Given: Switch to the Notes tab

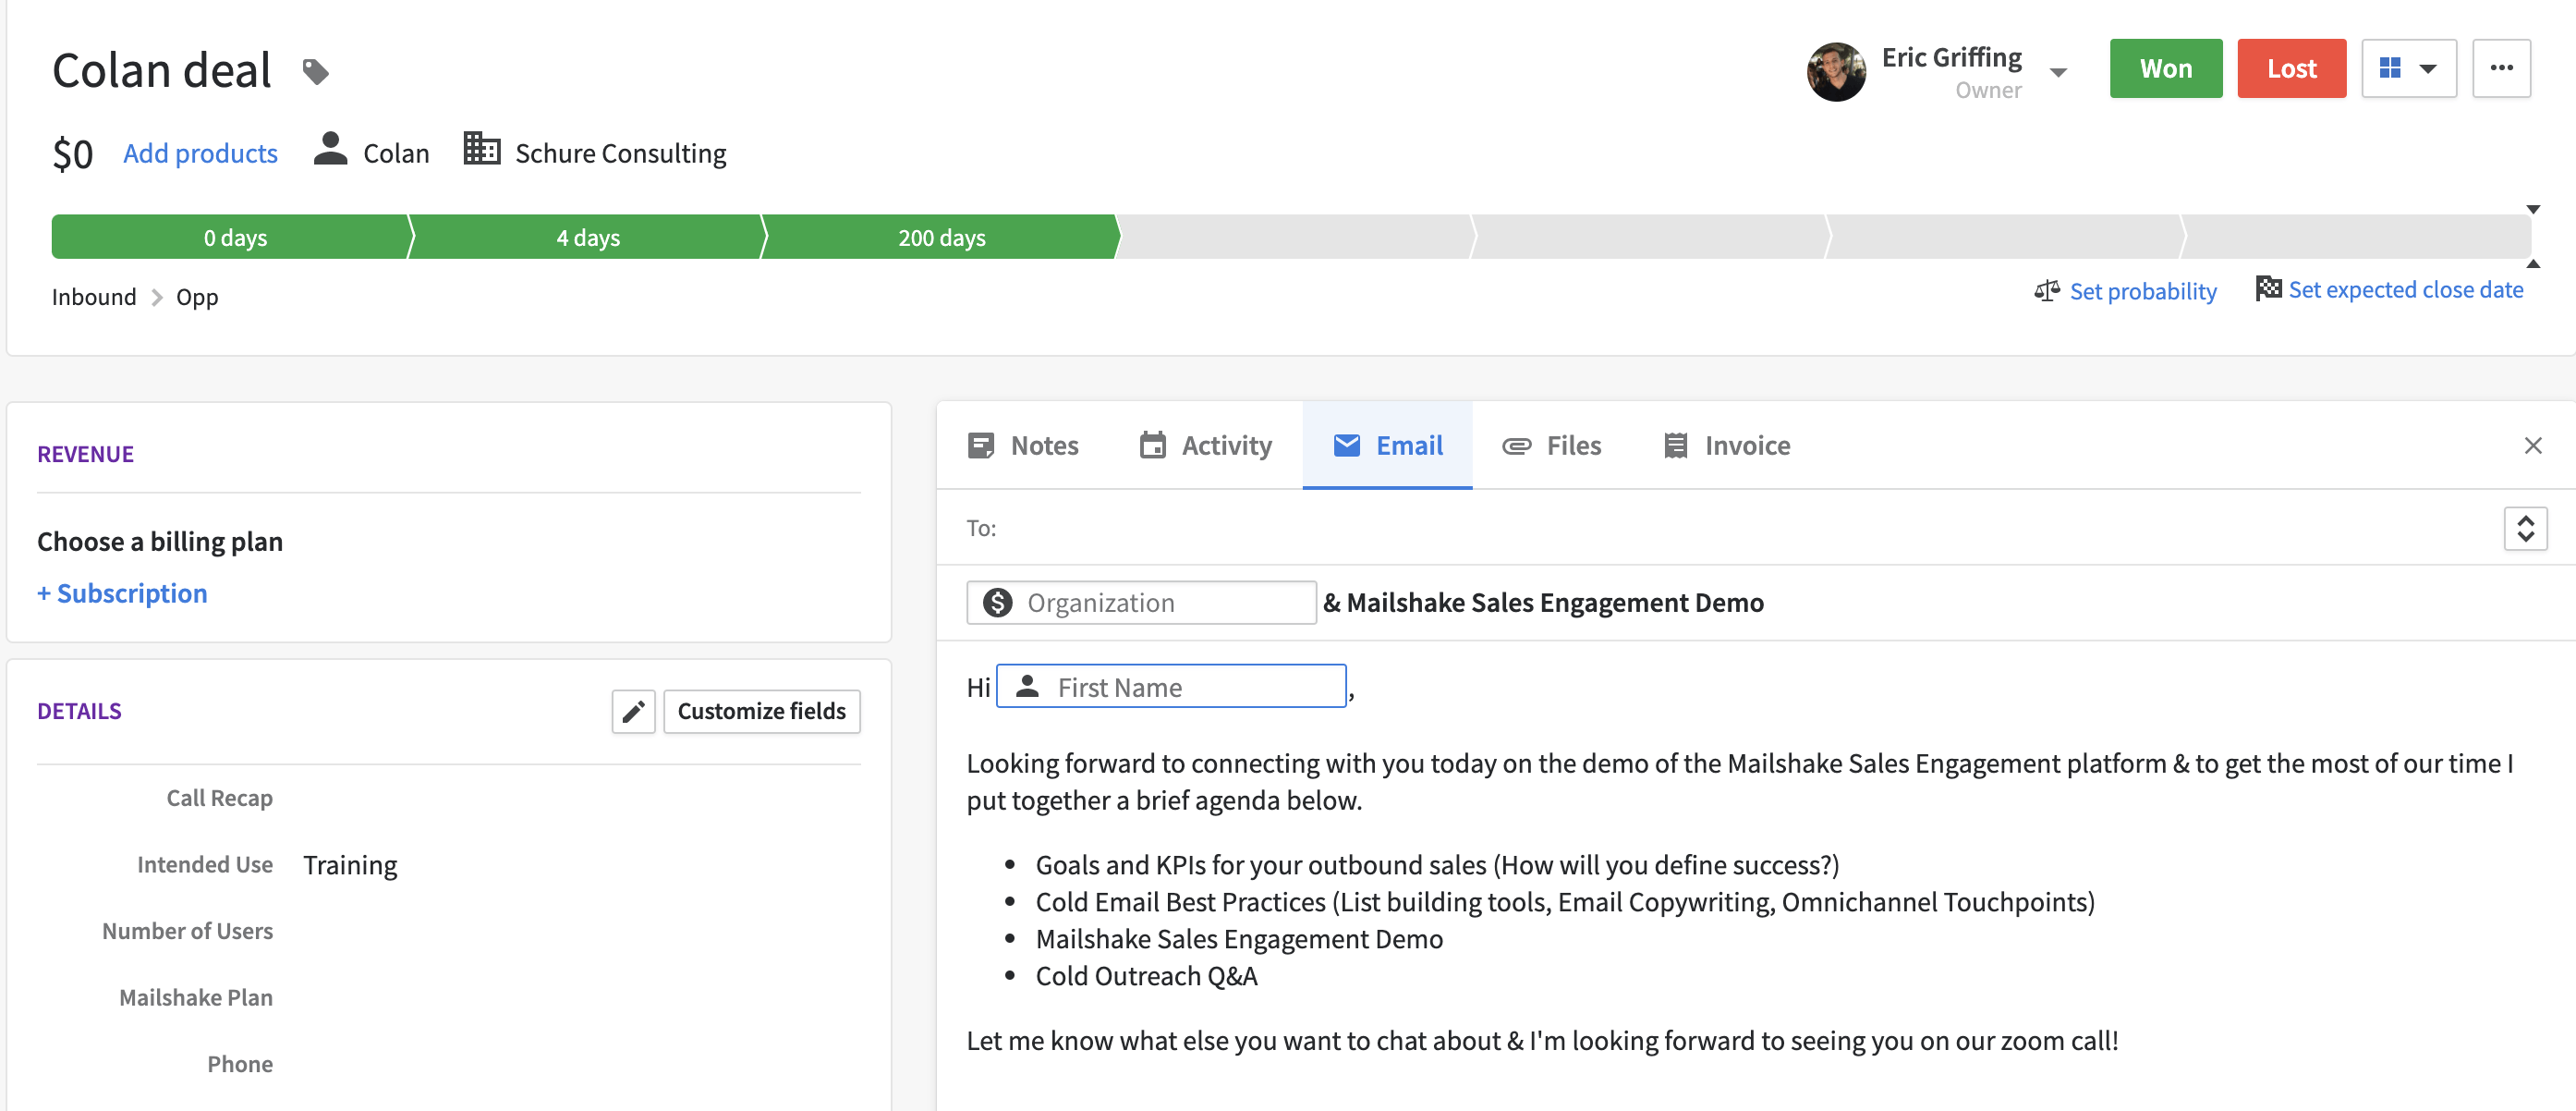Looking at the screenshot, I should coord(1023,445).
